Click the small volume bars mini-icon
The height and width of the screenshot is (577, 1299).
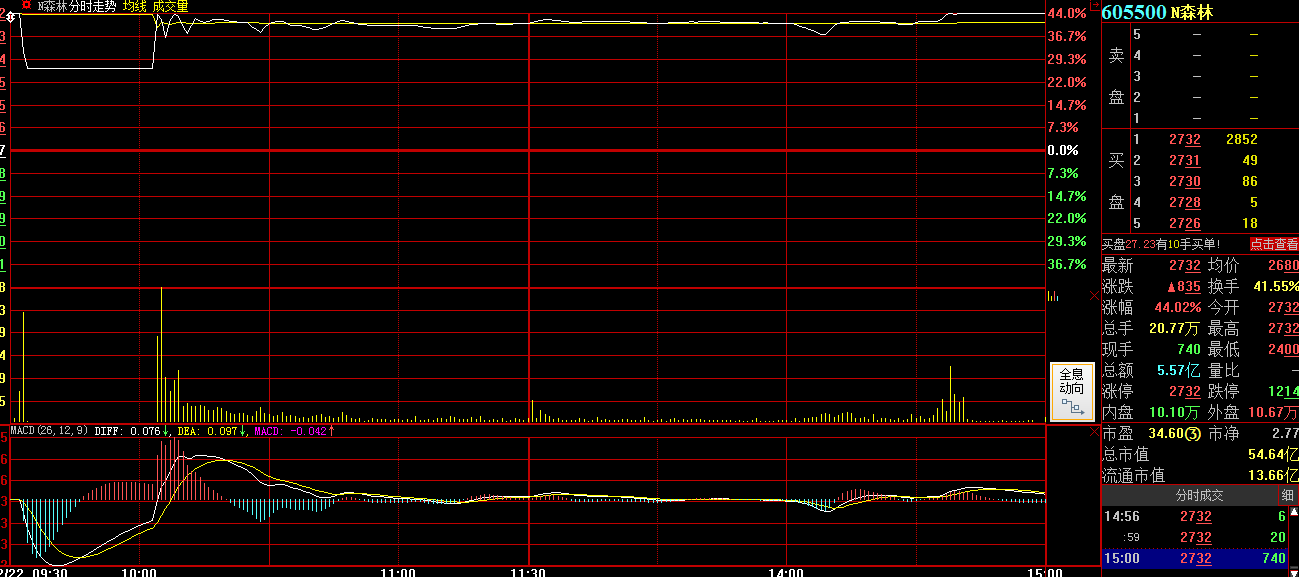(x=1052, y=296)
